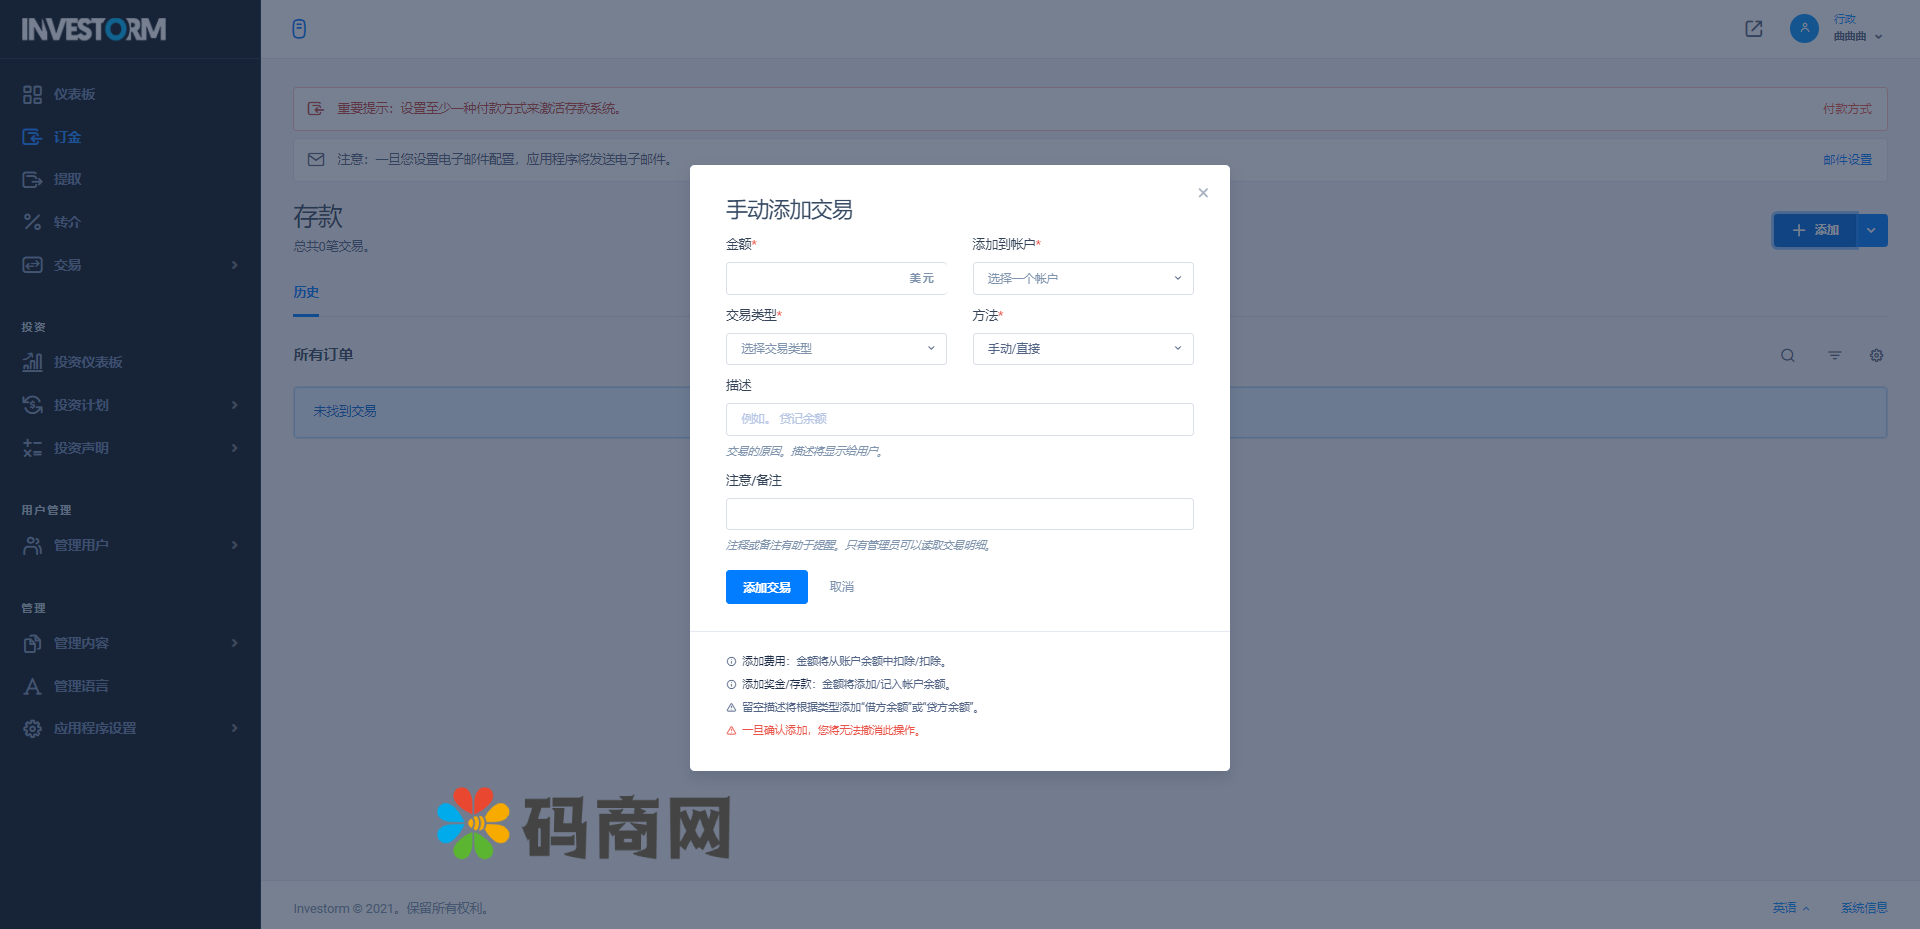Open the 交易类型 transaction type dropdown
Viewport: 1920px width, 929px height.
(835, 349)
